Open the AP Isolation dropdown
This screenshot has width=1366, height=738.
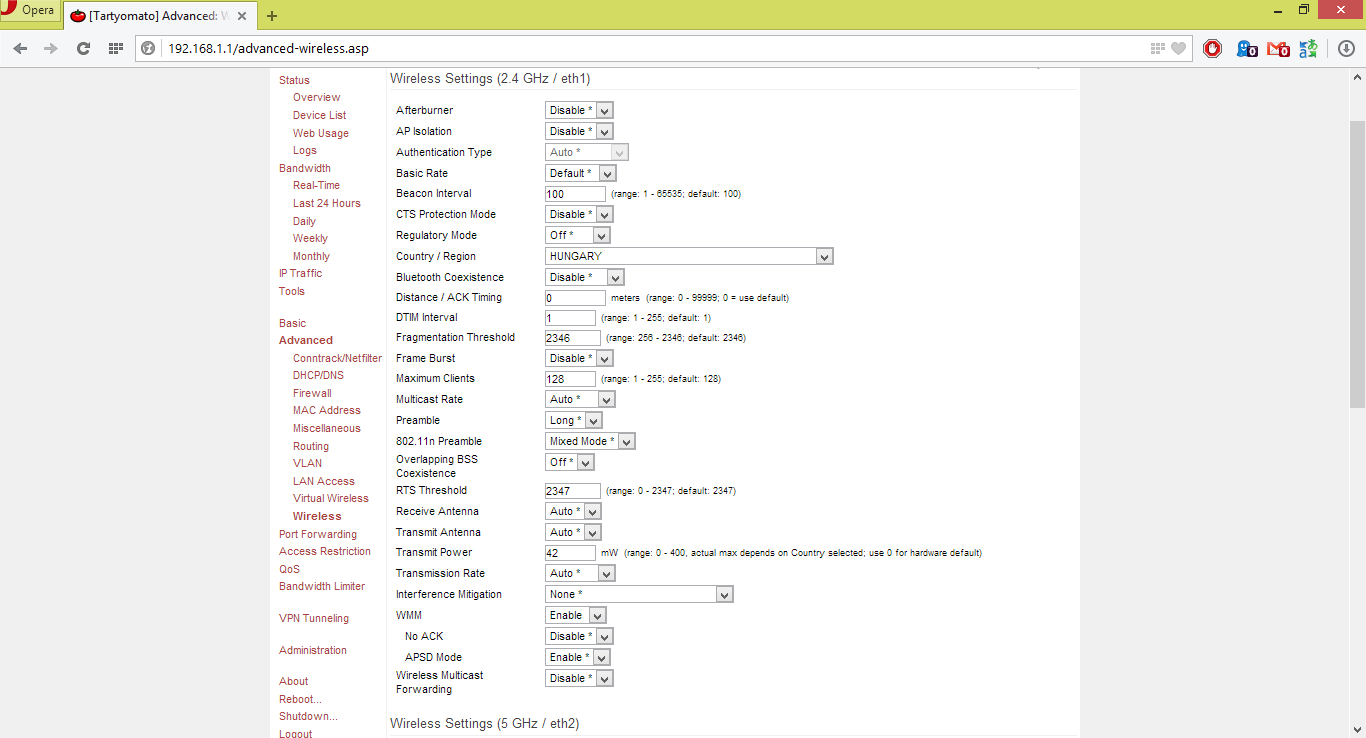tap(579, 131)
